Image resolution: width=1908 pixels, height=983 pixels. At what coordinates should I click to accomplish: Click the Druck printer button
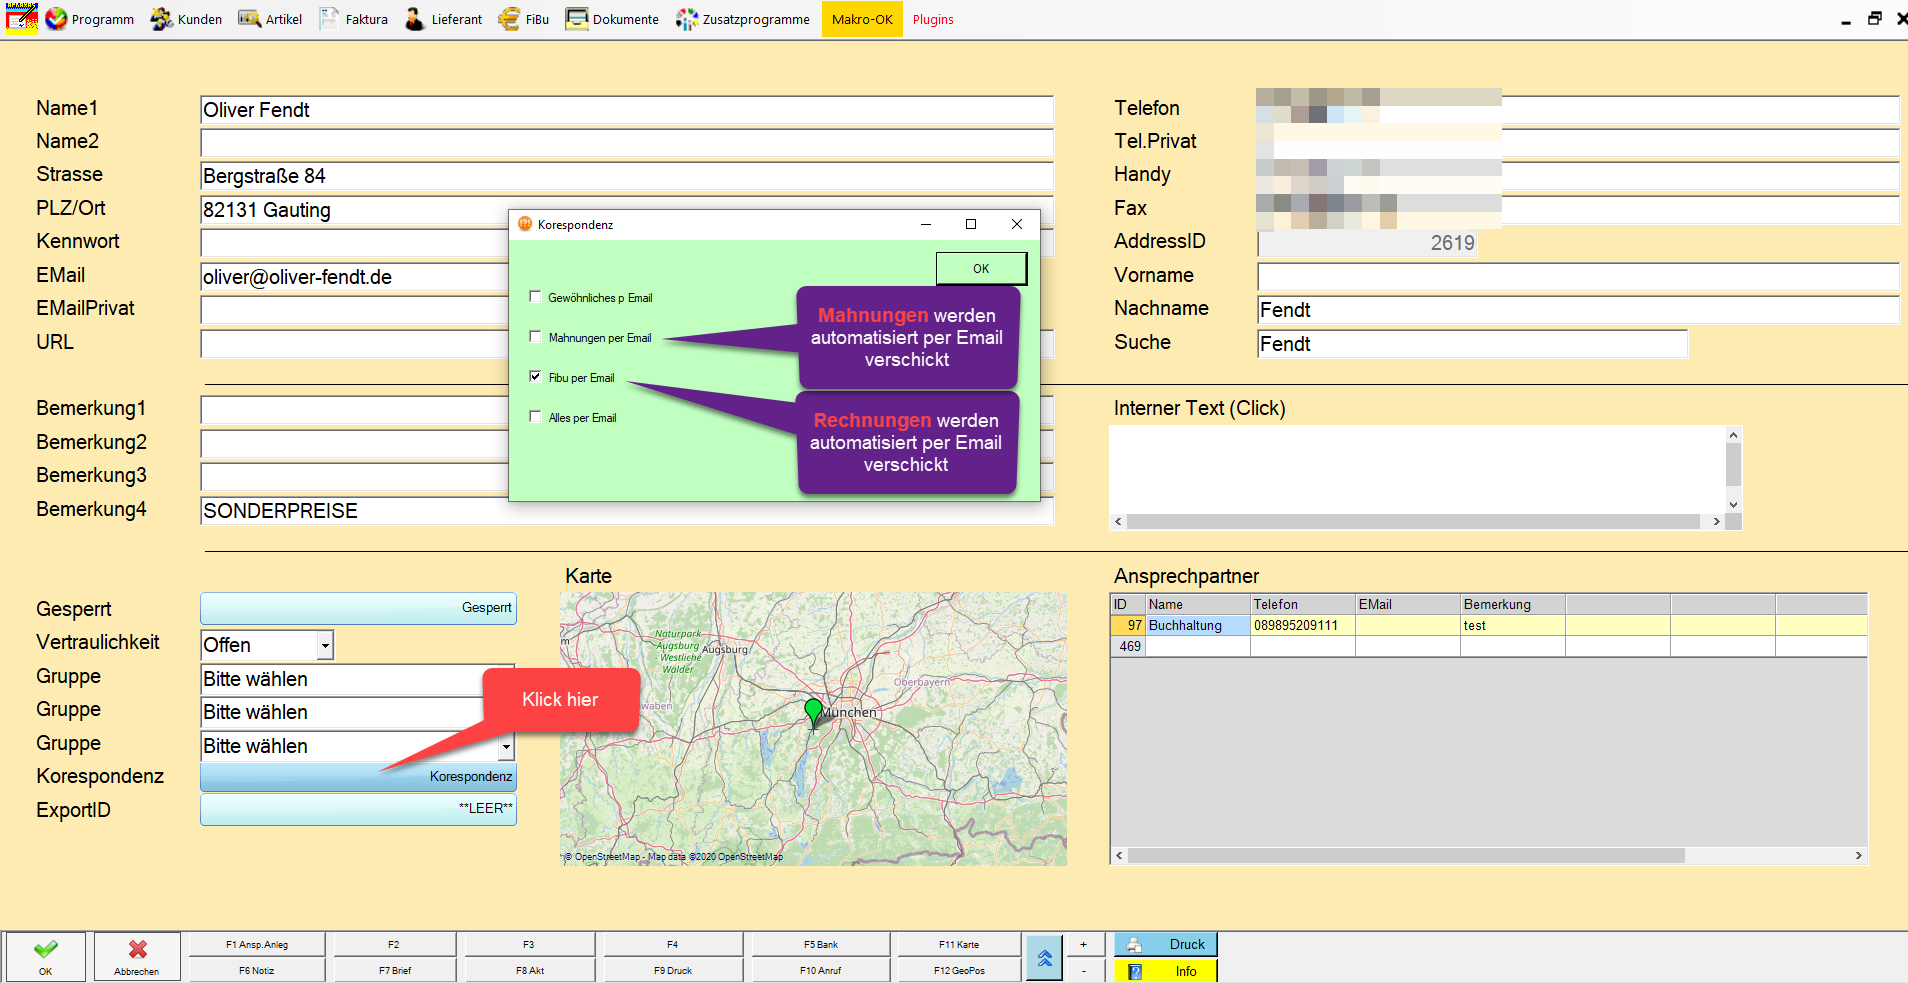tap(1166, 944)
